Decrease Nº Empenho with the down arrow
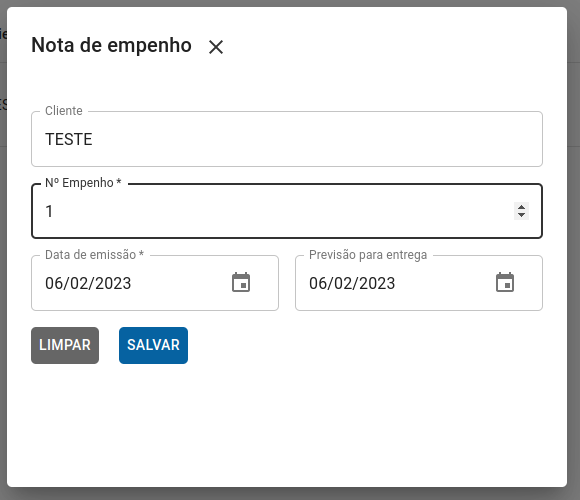The image size is (580, 500). 522,215
